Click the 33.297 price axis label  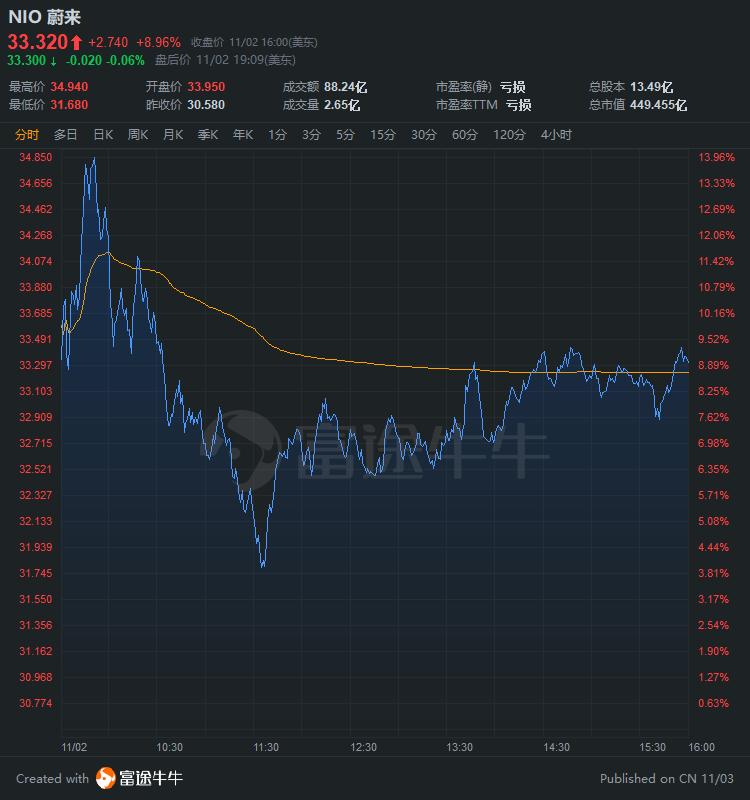pyautogui.click(x=36, y=365)
